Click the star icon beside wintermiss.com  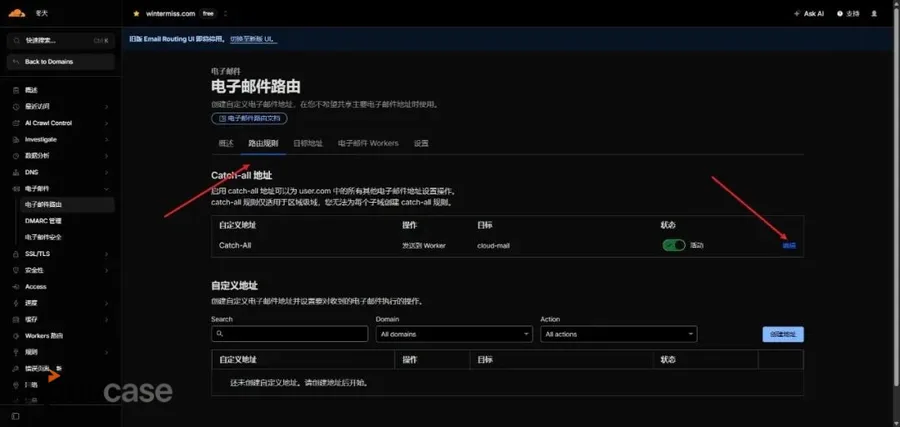(136, 13)
